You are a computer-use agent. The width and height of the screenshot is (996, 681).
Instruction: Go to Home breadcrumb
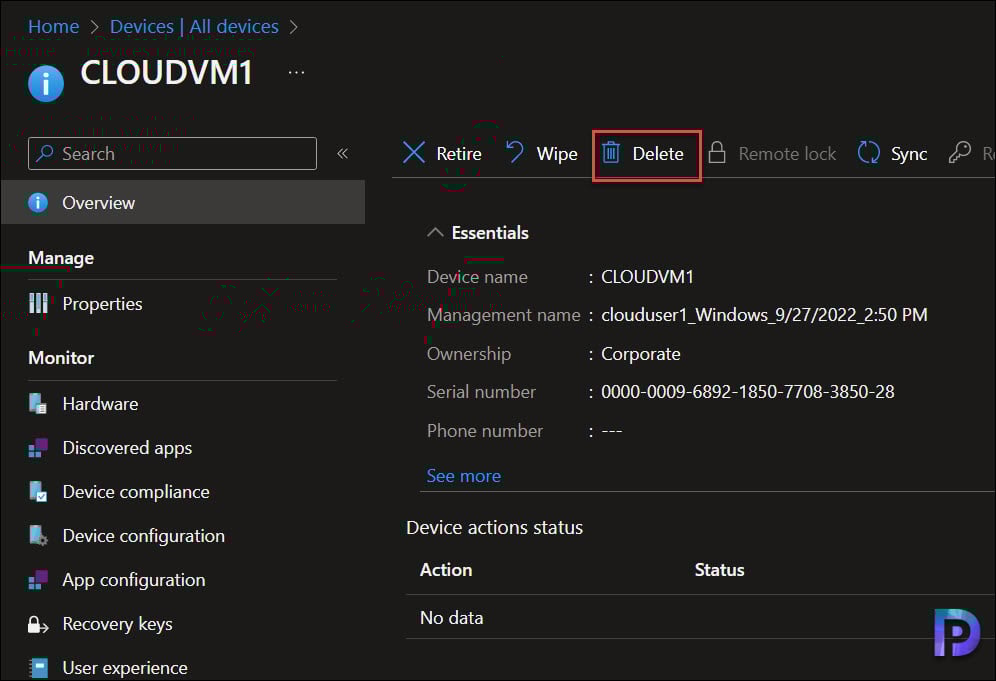click(53, 27)
